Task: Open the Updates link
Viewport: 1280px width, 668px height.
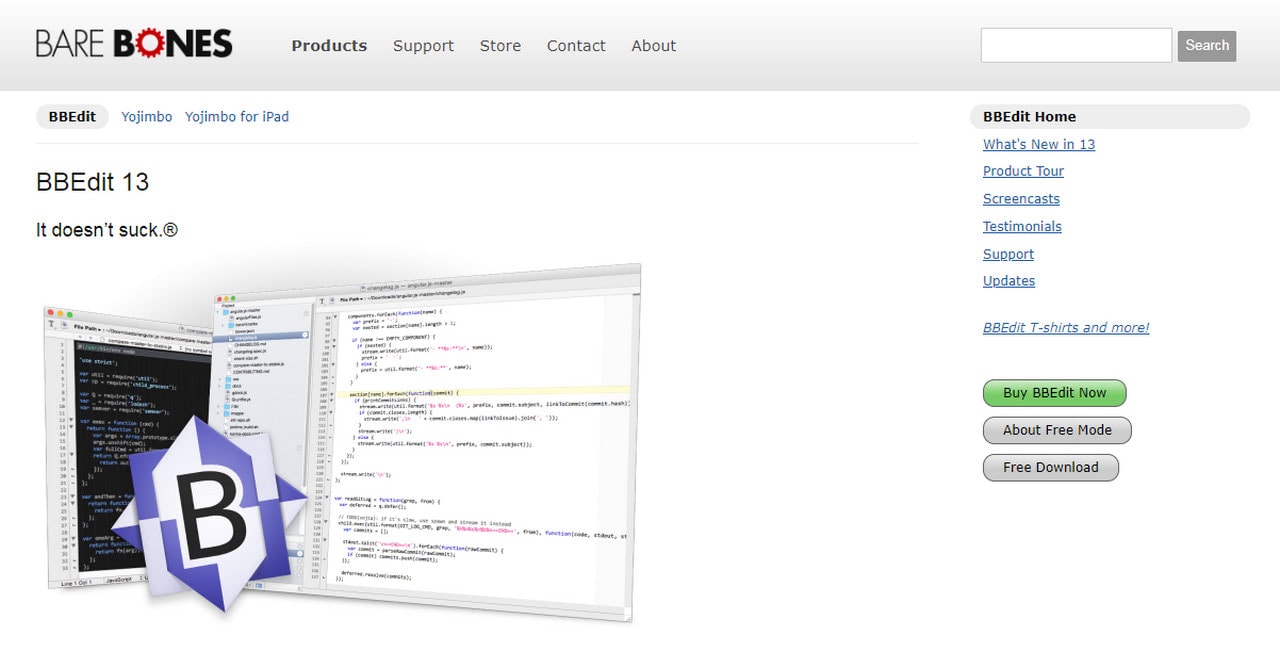Action: pos(1009,281)
